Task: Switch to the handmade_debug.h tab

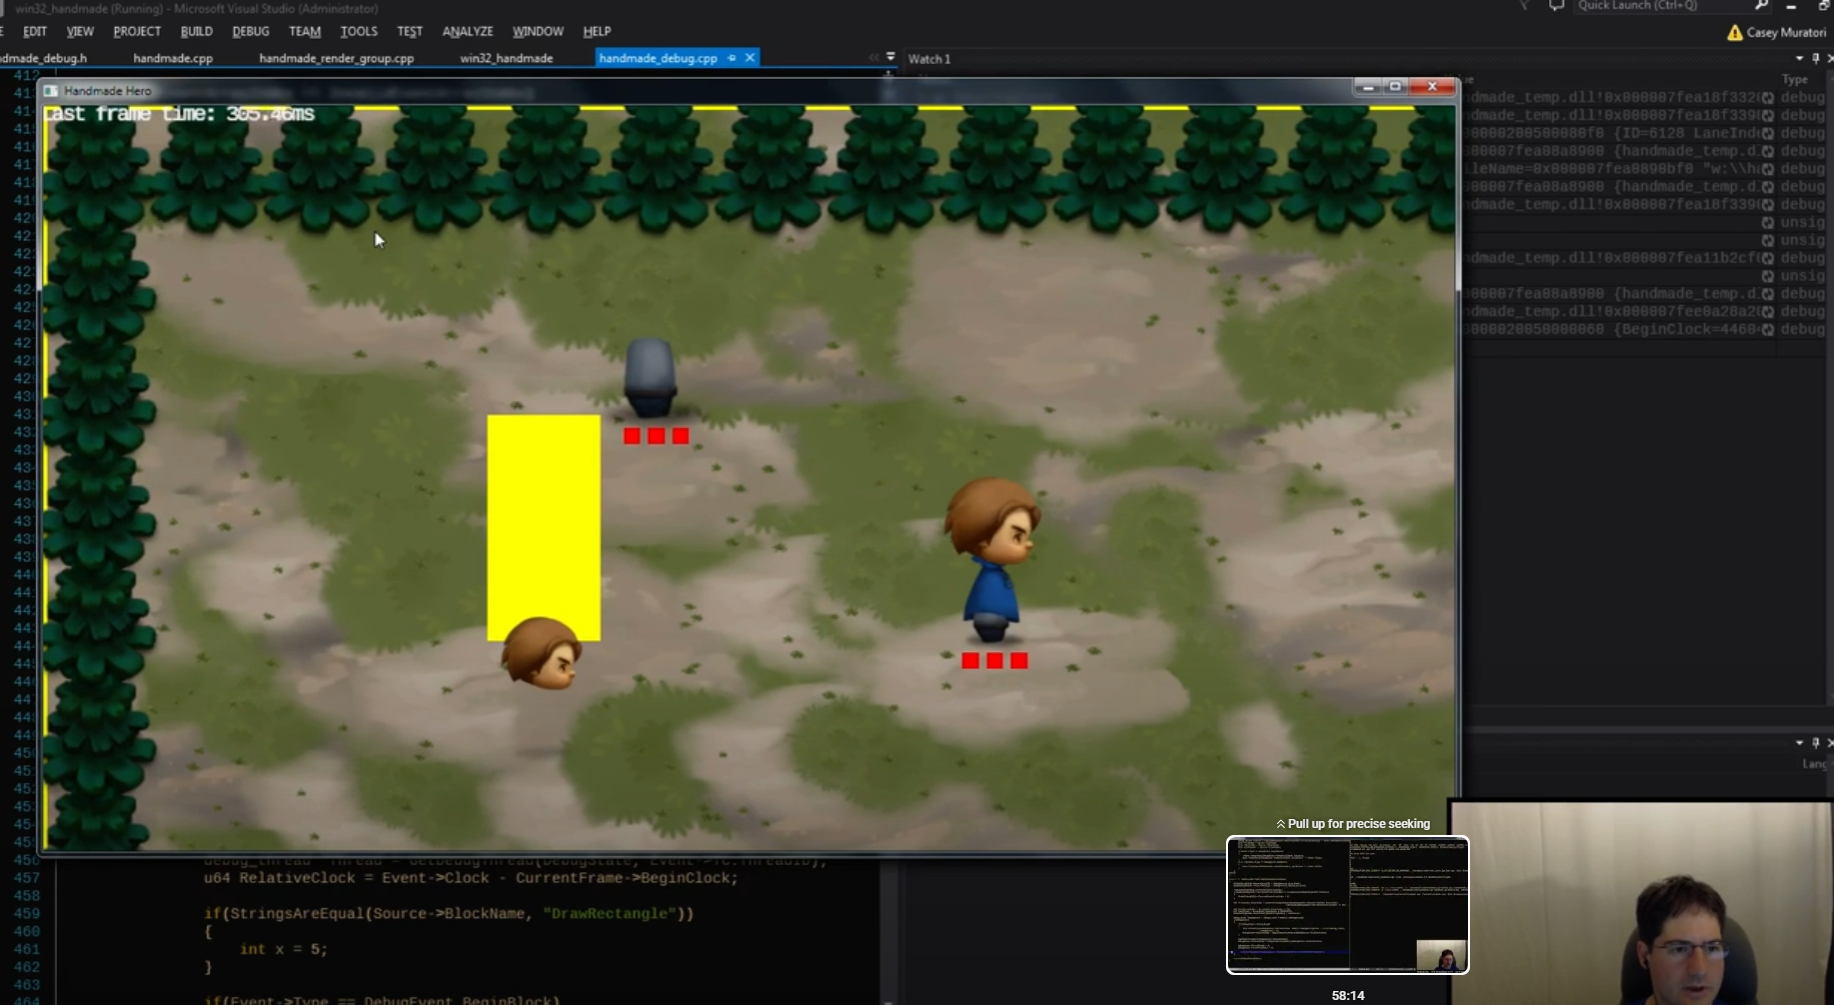Action: tap(44, 58)
